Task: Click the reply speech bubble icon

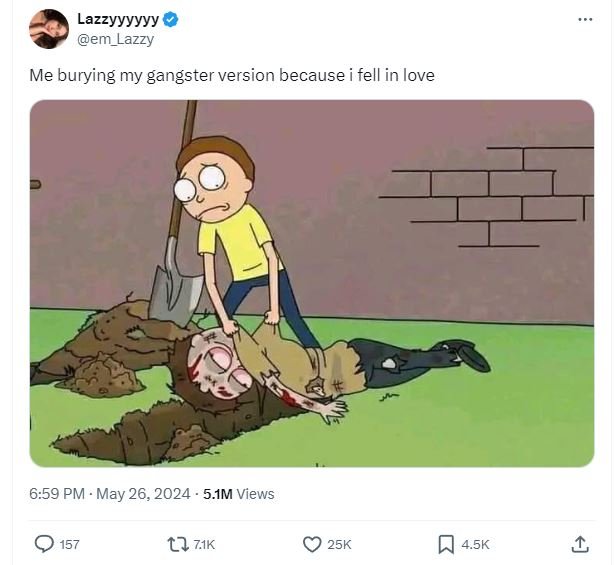Action: (x=44, y=544)
